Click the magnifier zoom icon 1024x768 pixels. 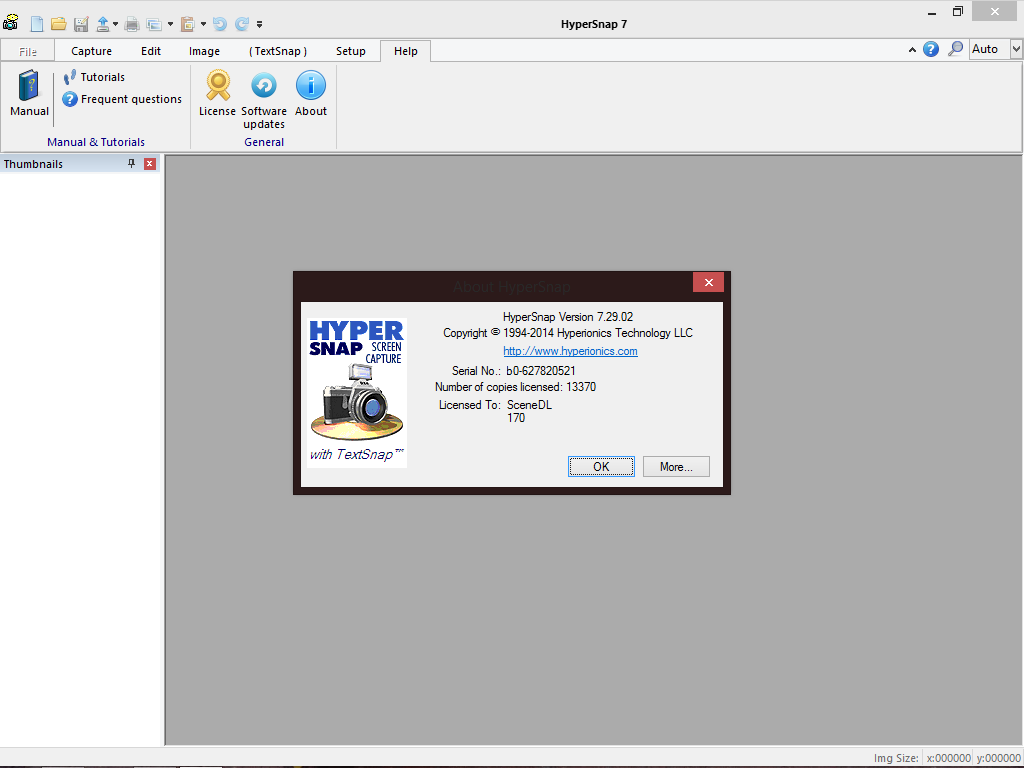955,49
